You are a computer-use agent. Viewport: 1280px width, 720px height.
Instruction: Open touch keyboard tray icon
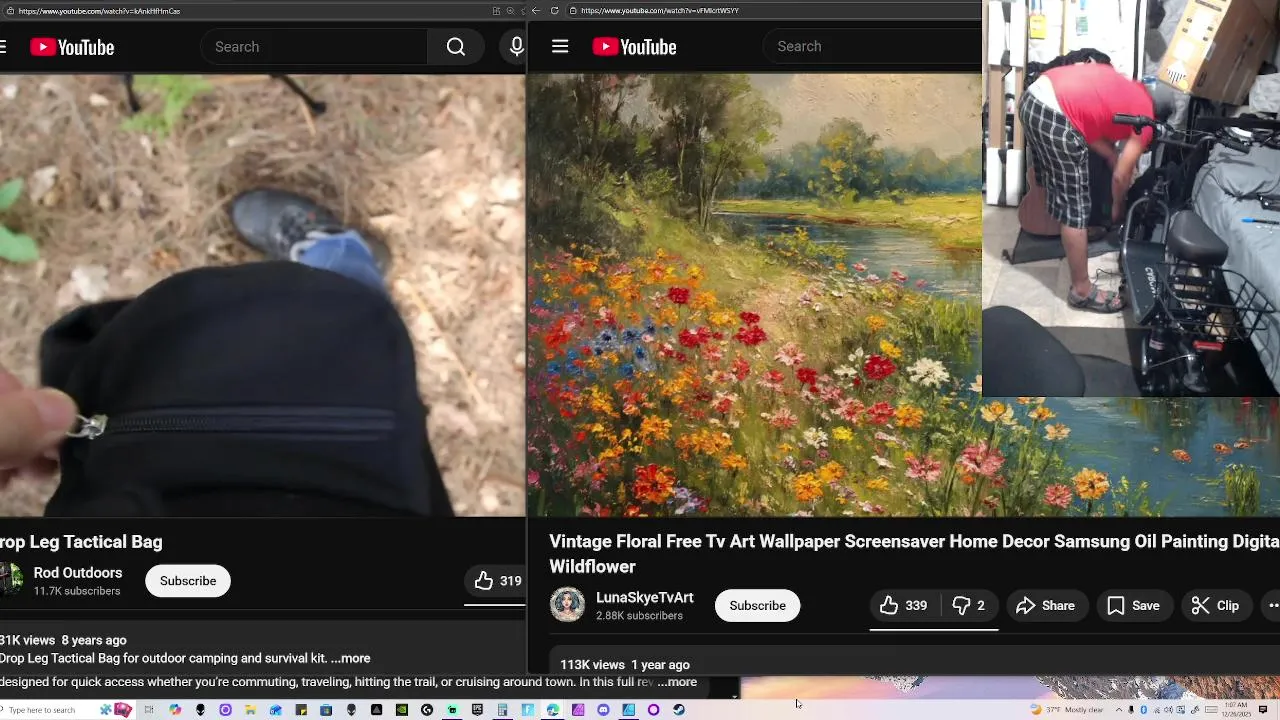coord(1211,710)
